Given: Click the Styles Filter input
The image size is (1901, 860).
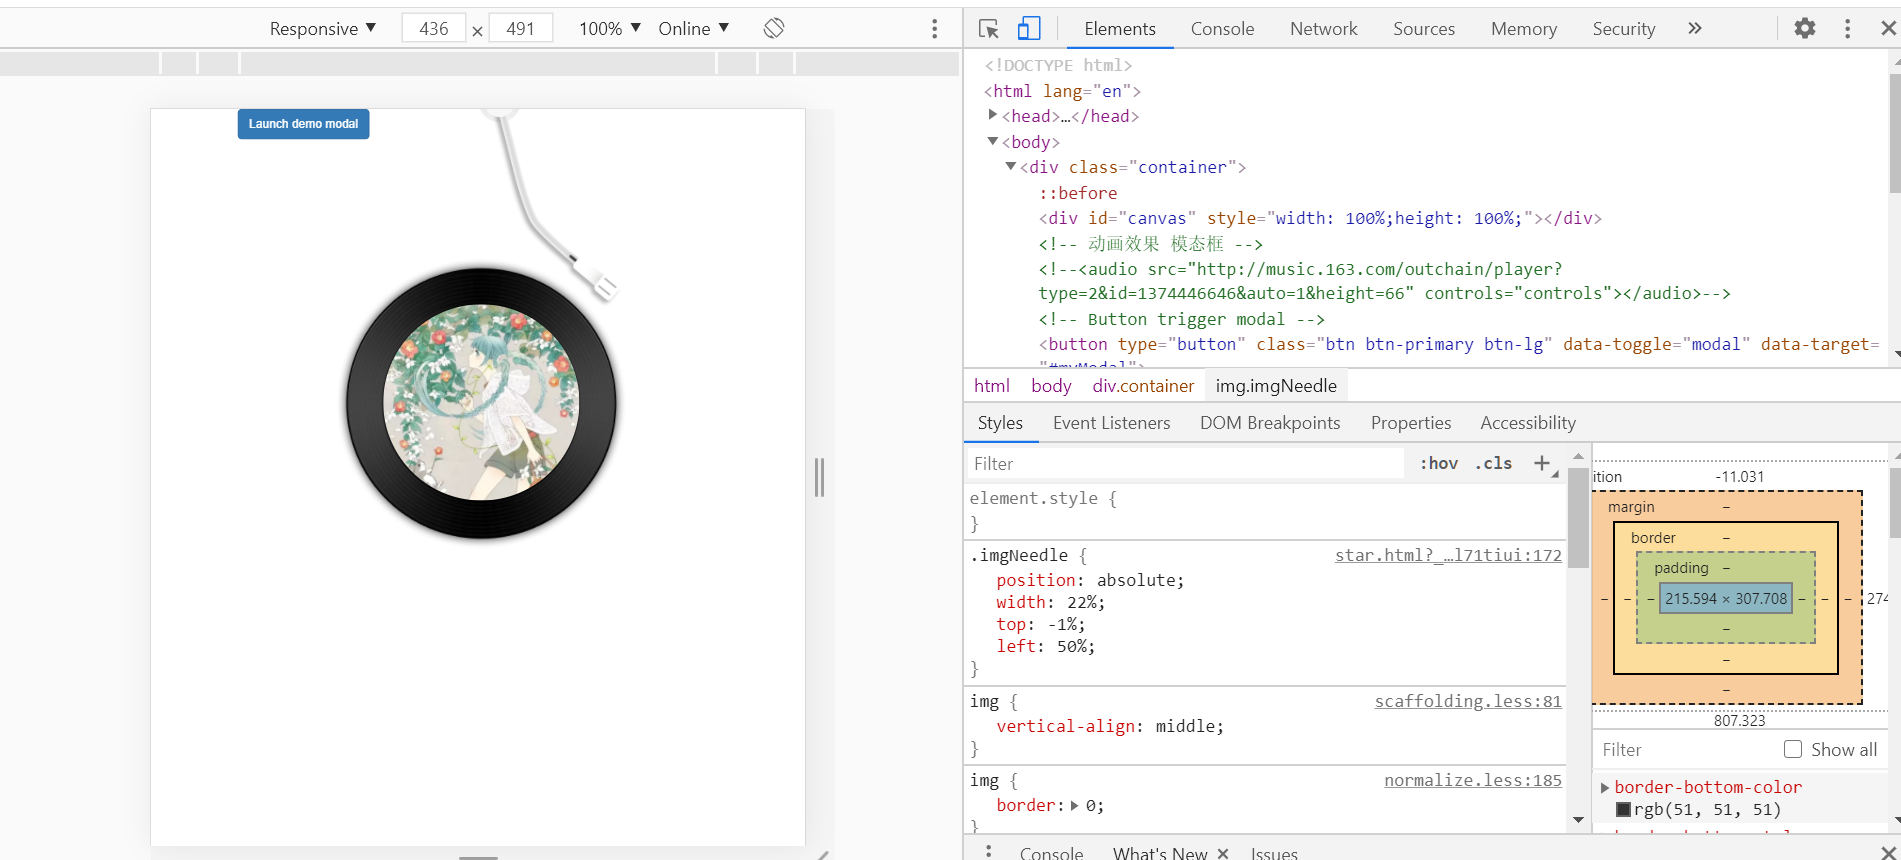Looking at the screenshot, I should (1185, 463).
